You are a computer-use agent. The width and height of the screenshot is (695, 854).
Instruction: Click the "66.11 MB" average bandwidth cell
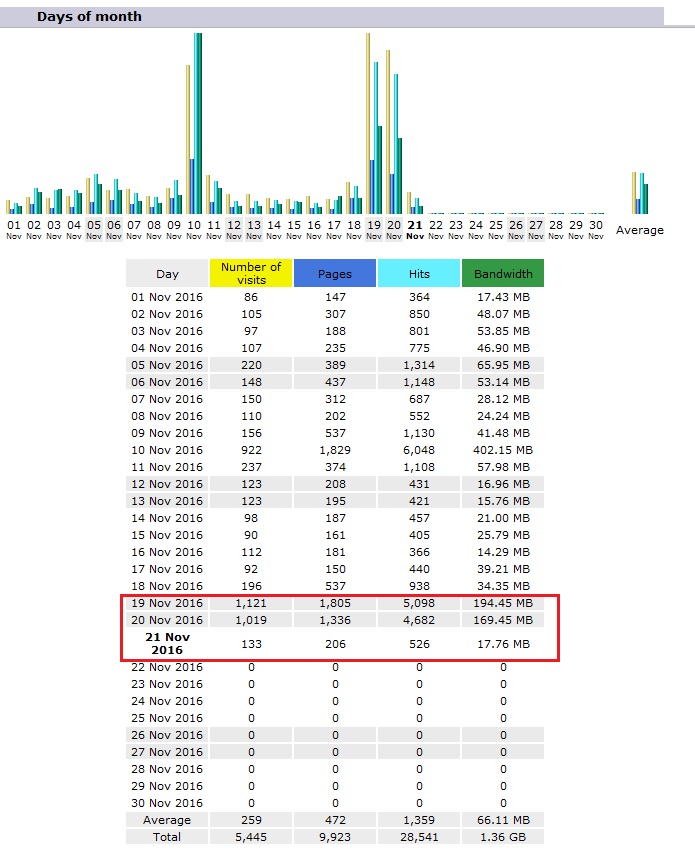click(x=503, y=820)
